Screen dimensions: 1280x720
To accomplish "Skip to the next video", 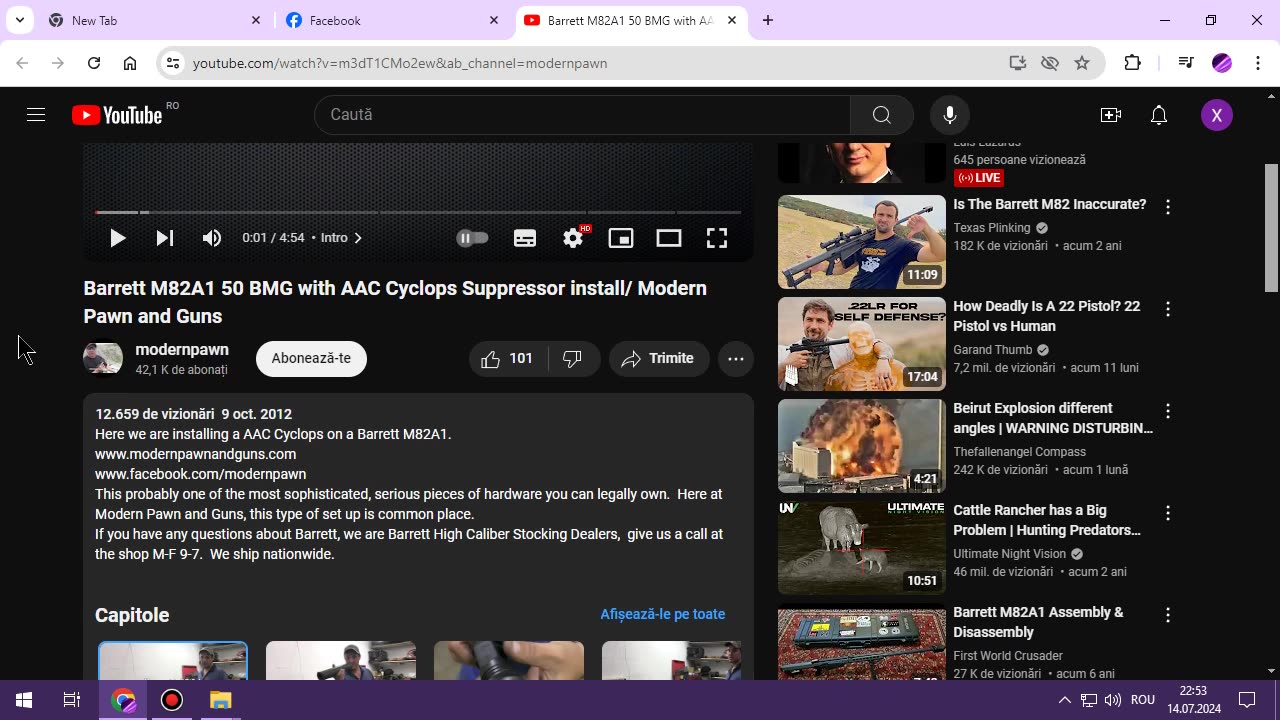I will coord(165,238).
